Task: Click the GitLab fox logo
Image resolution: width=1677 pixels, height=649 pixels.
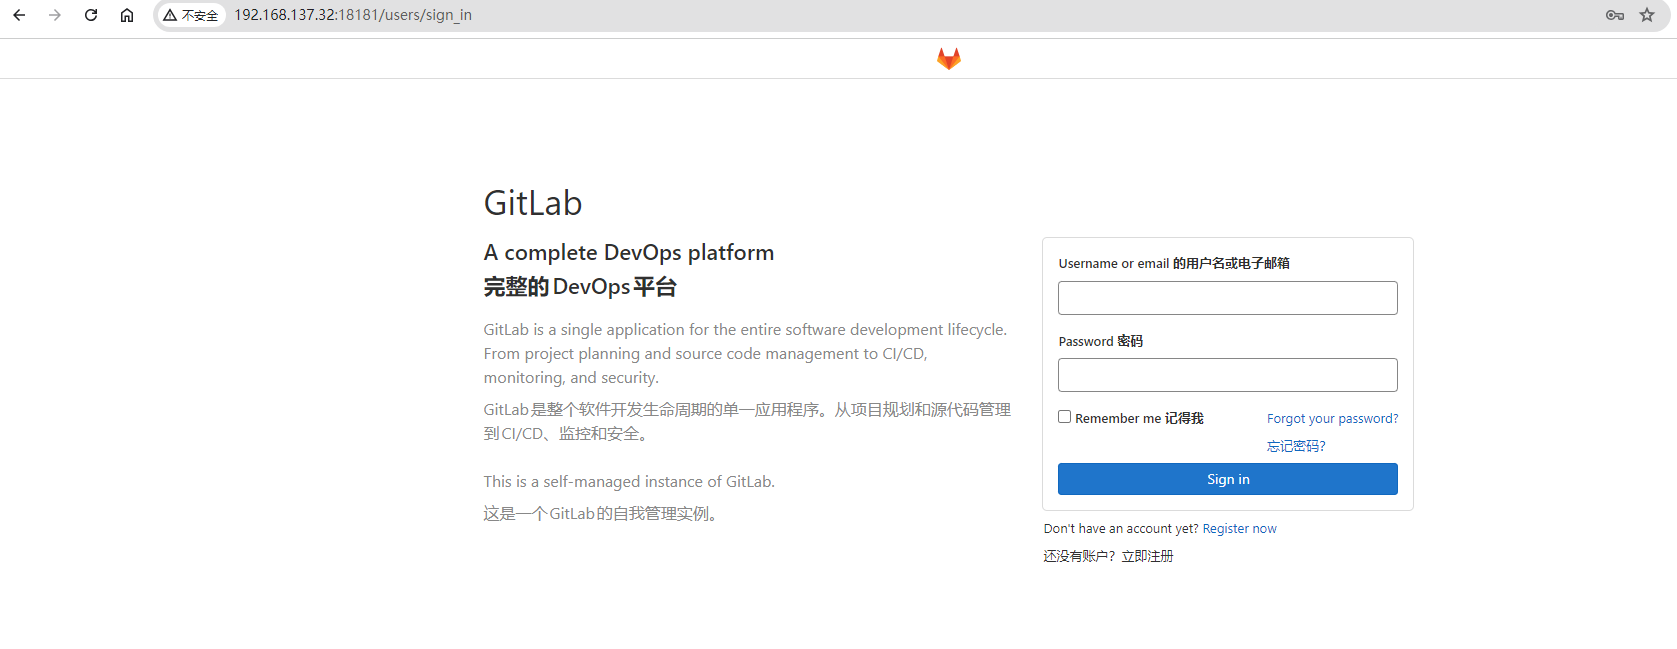Action: [948, 59]
